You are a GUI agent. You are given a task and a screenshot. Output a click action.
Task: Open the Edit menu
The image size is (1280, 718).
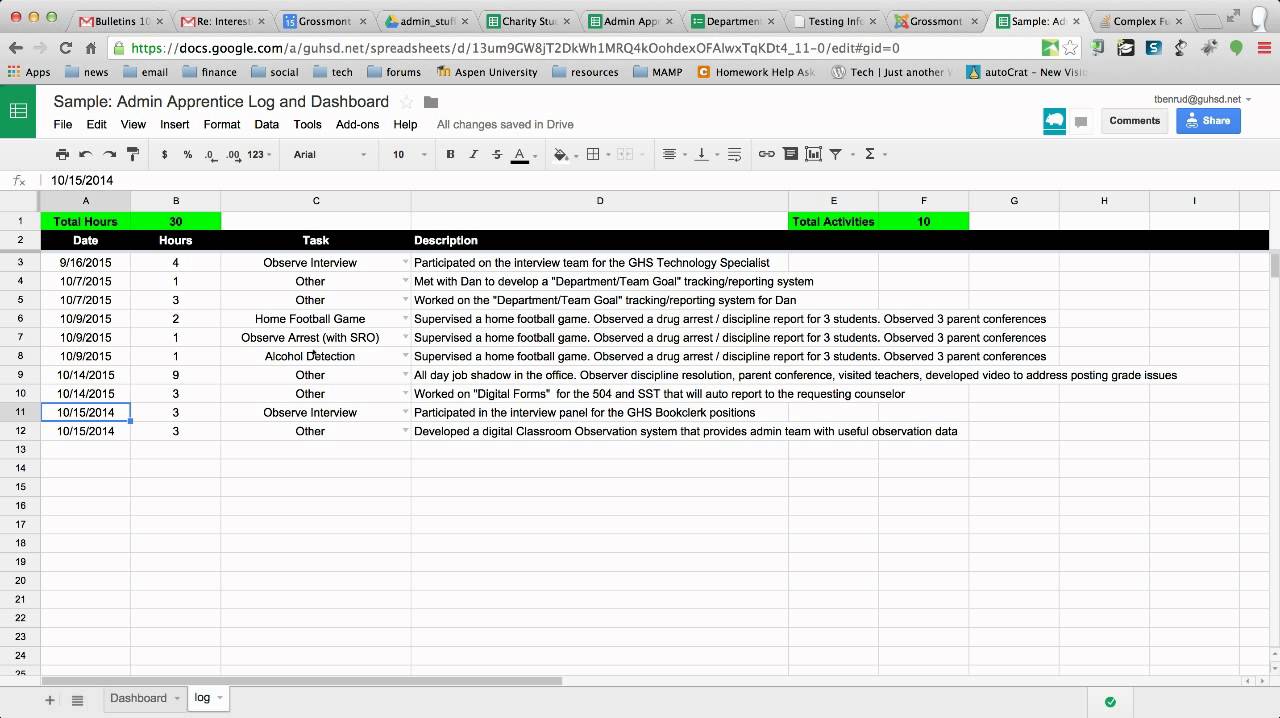pos(96,125)
